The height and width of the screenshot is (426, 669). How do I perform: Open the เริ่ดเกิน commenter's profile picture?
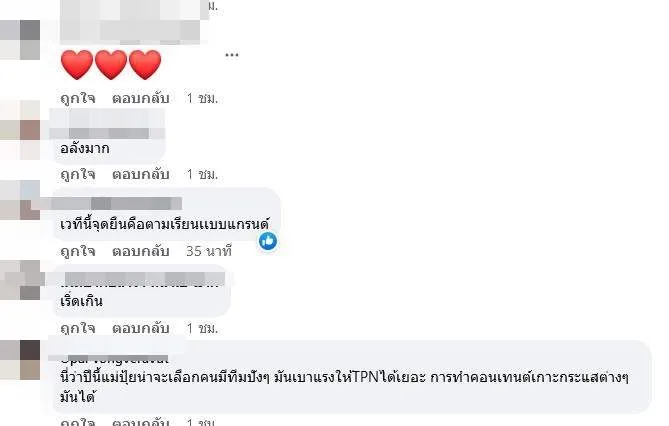[20, 280]
